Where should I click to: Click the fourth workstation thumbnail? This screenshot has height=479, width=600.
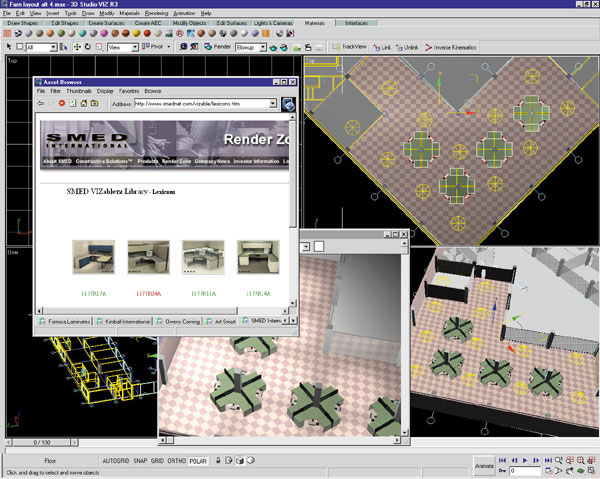258,257
